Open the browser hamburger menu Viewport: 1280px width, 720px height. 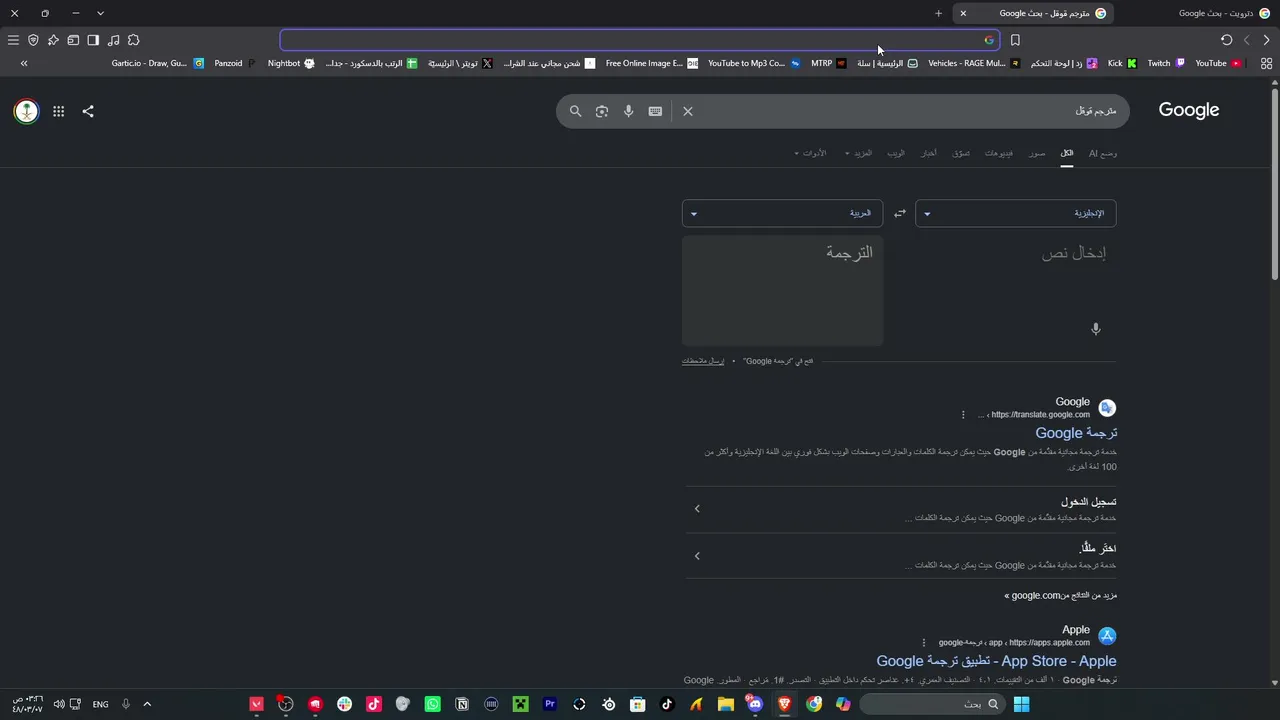coord(13,40)
